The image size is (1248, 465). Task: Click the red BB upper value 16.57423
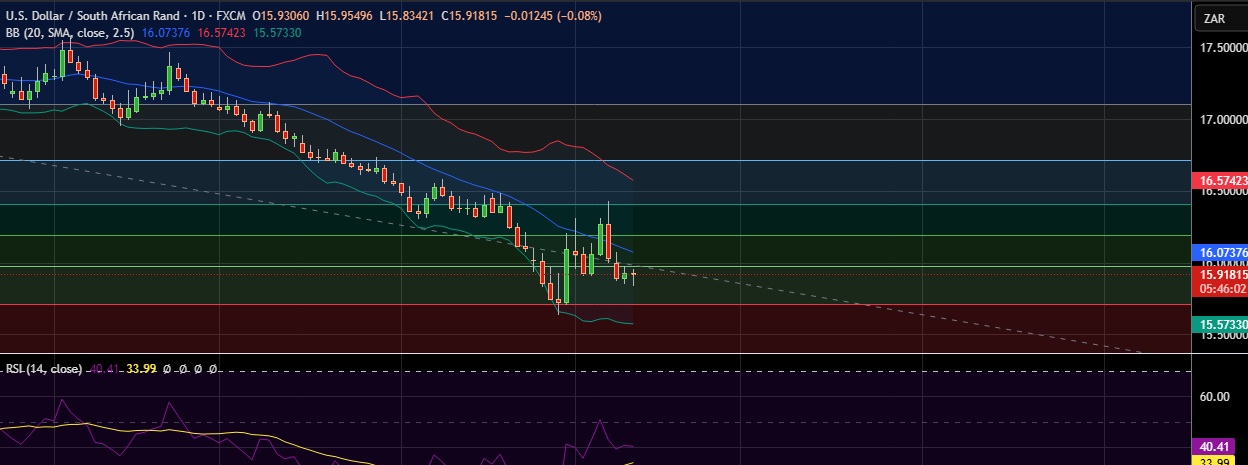click(x=222, y=33)
